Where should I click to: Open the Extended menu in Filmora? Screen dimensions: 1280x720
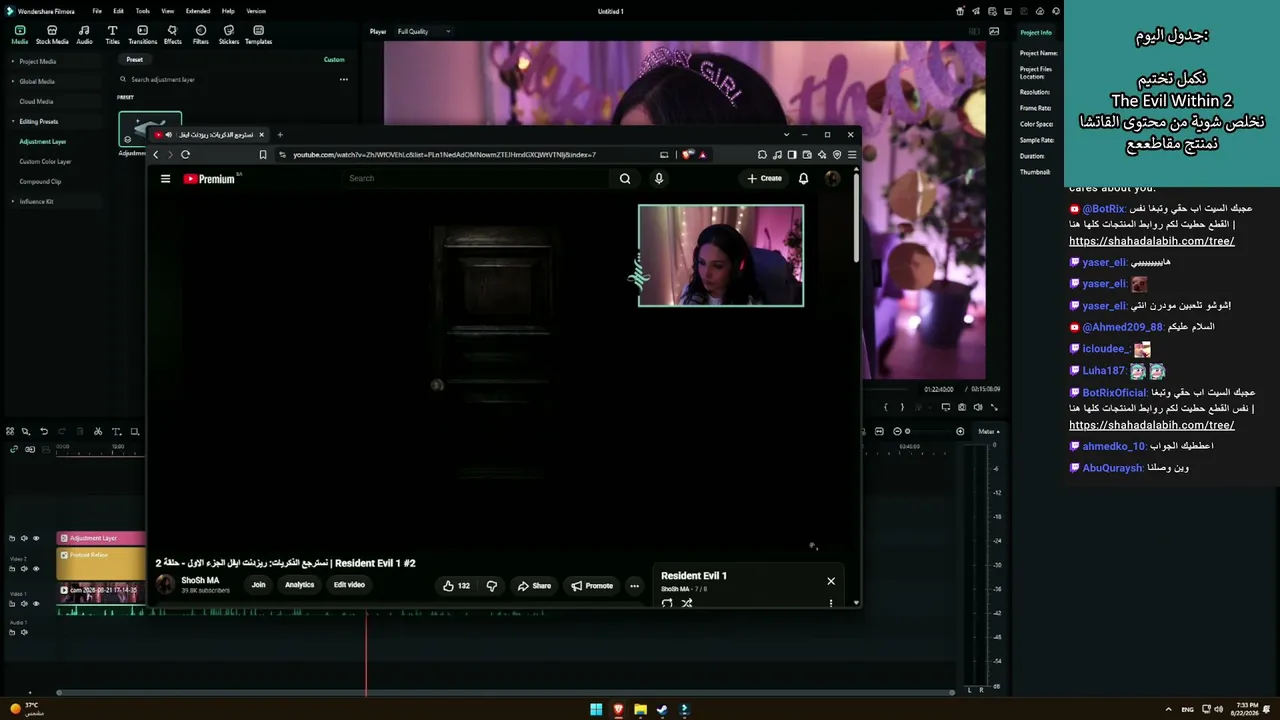(x=198, y=11)
